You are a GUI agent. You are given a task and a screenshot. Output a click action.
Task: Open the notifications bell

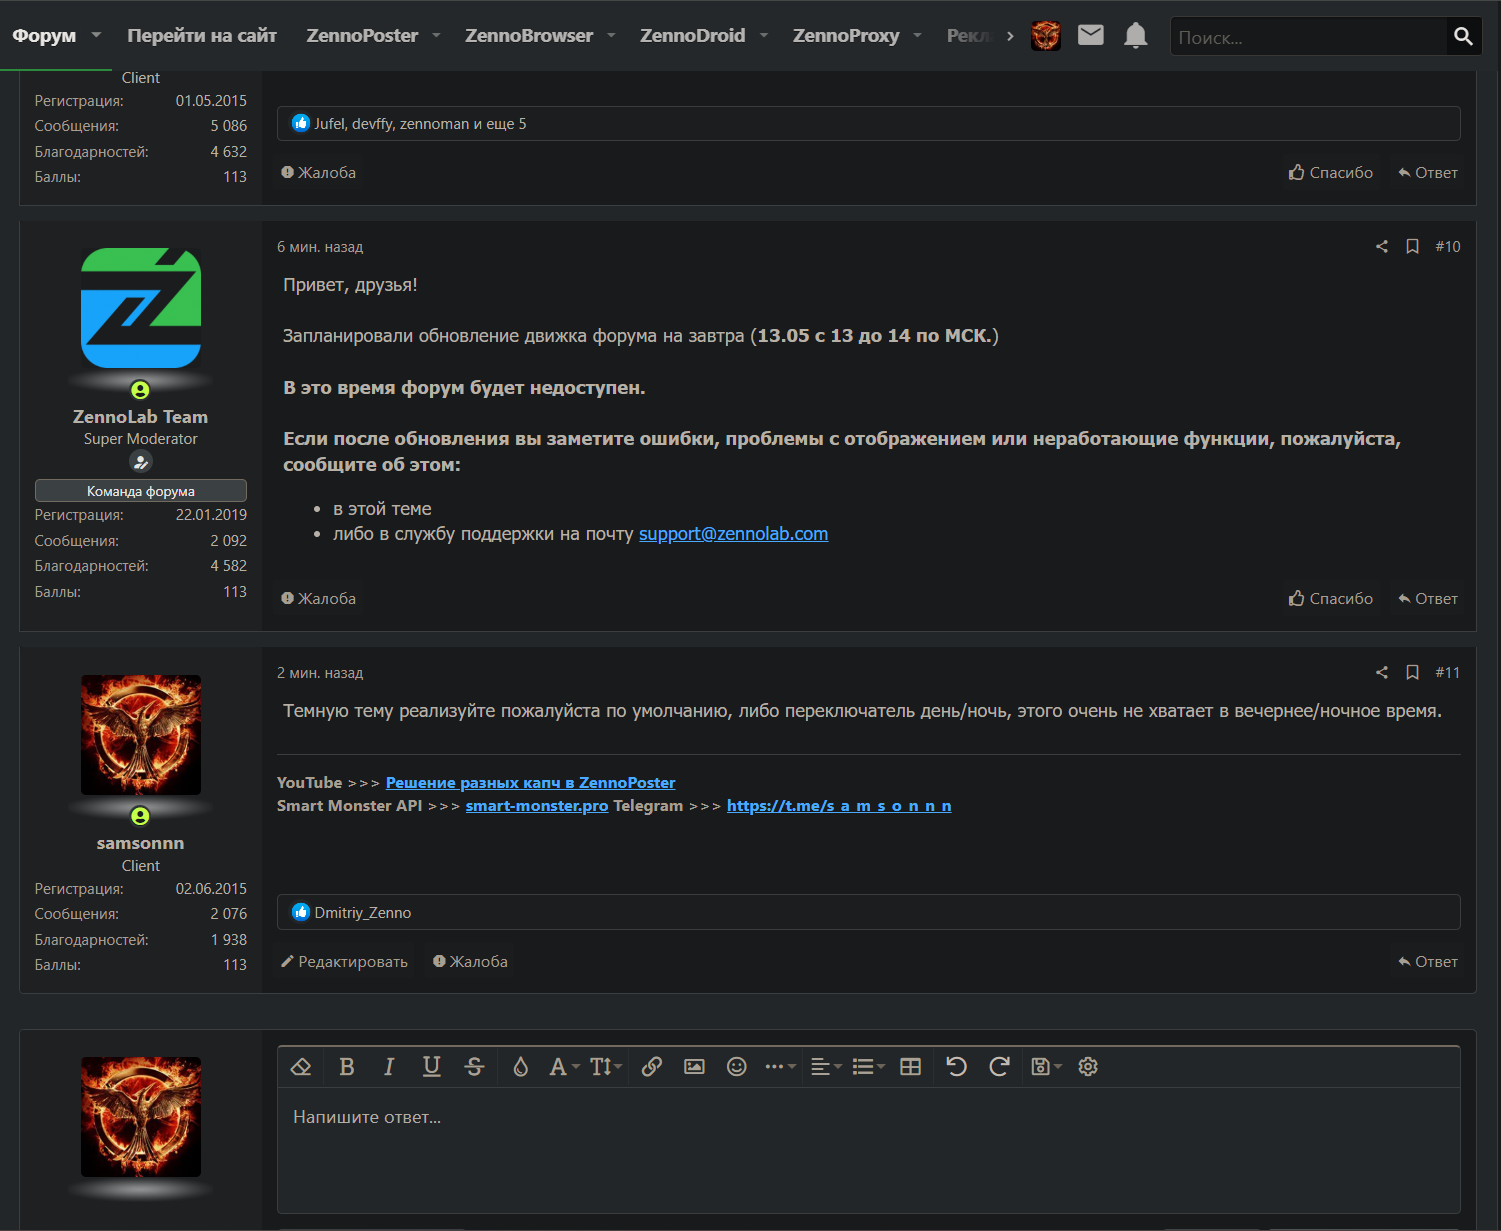1135,36
